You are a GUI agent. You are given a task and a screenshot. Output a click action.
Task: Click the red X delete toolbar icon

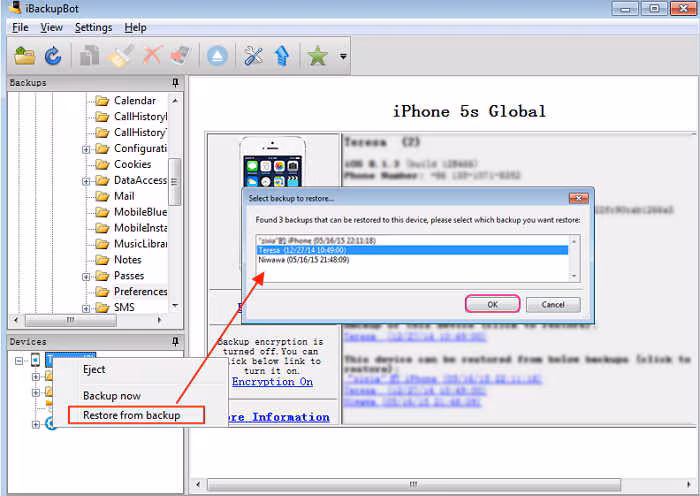pyautogui.click(x=152, y=56)
